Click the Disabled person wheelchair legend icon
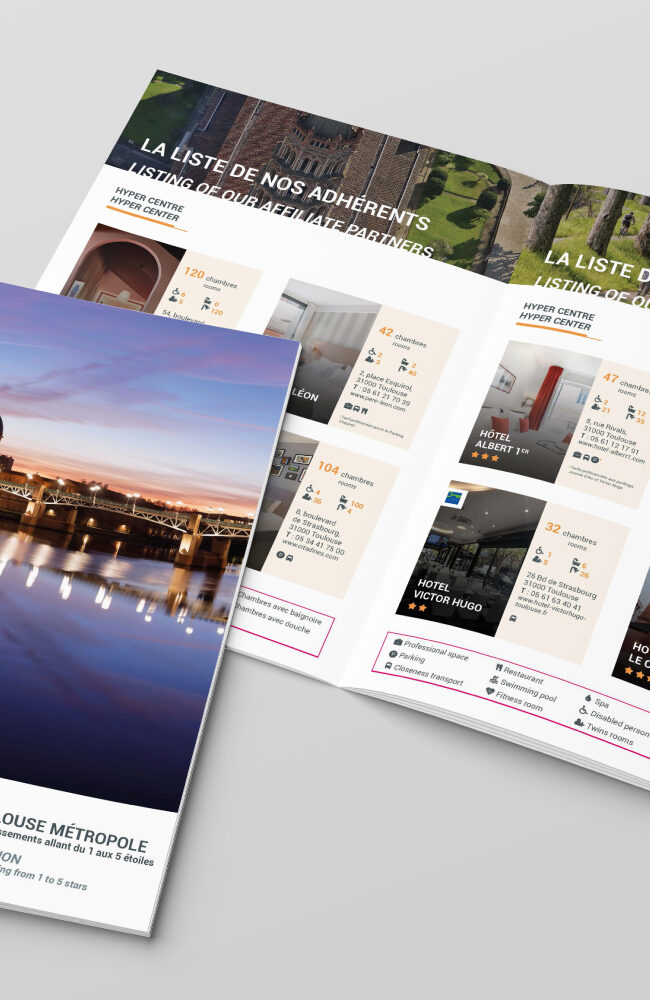The height and width of the screenshot is (1000, 650). coord(583,711)
